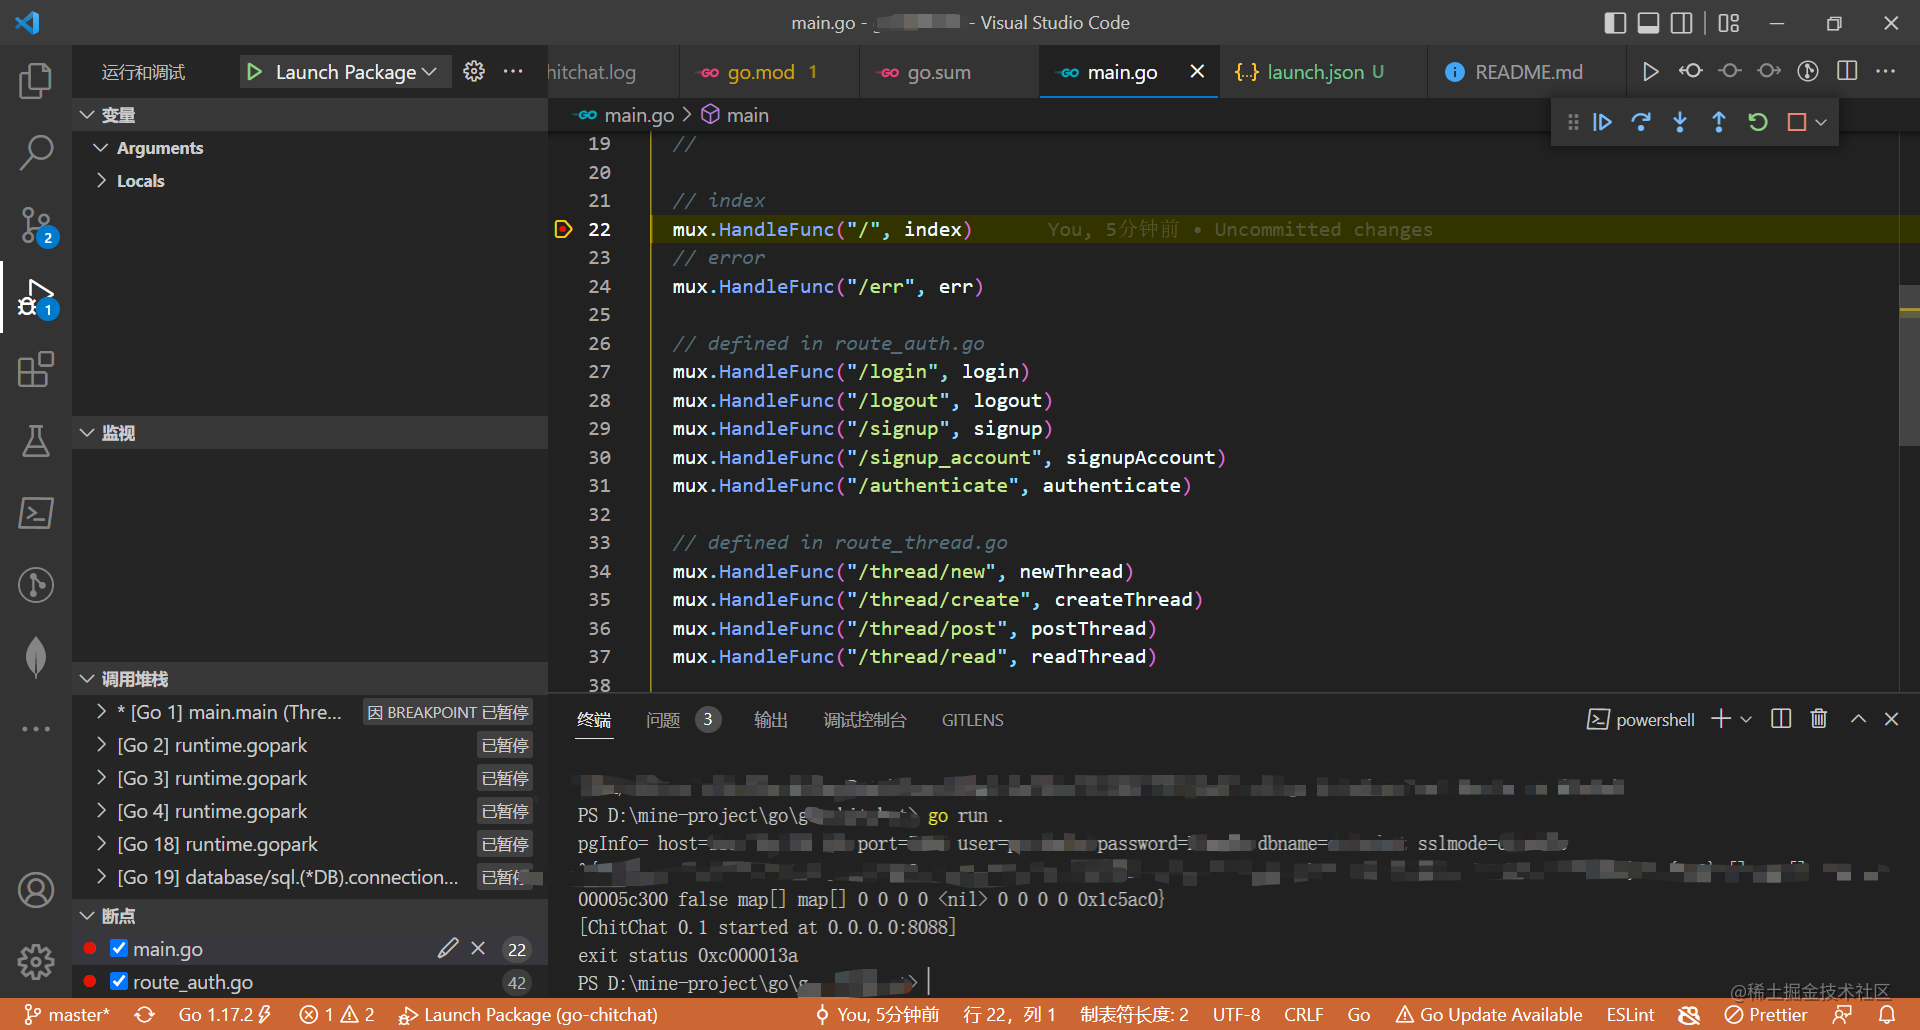The height and width of the screenshot is (1030, 1920).
Task: Disable the main.go breakpoint checkbox
Action: (x=119, y=948)
